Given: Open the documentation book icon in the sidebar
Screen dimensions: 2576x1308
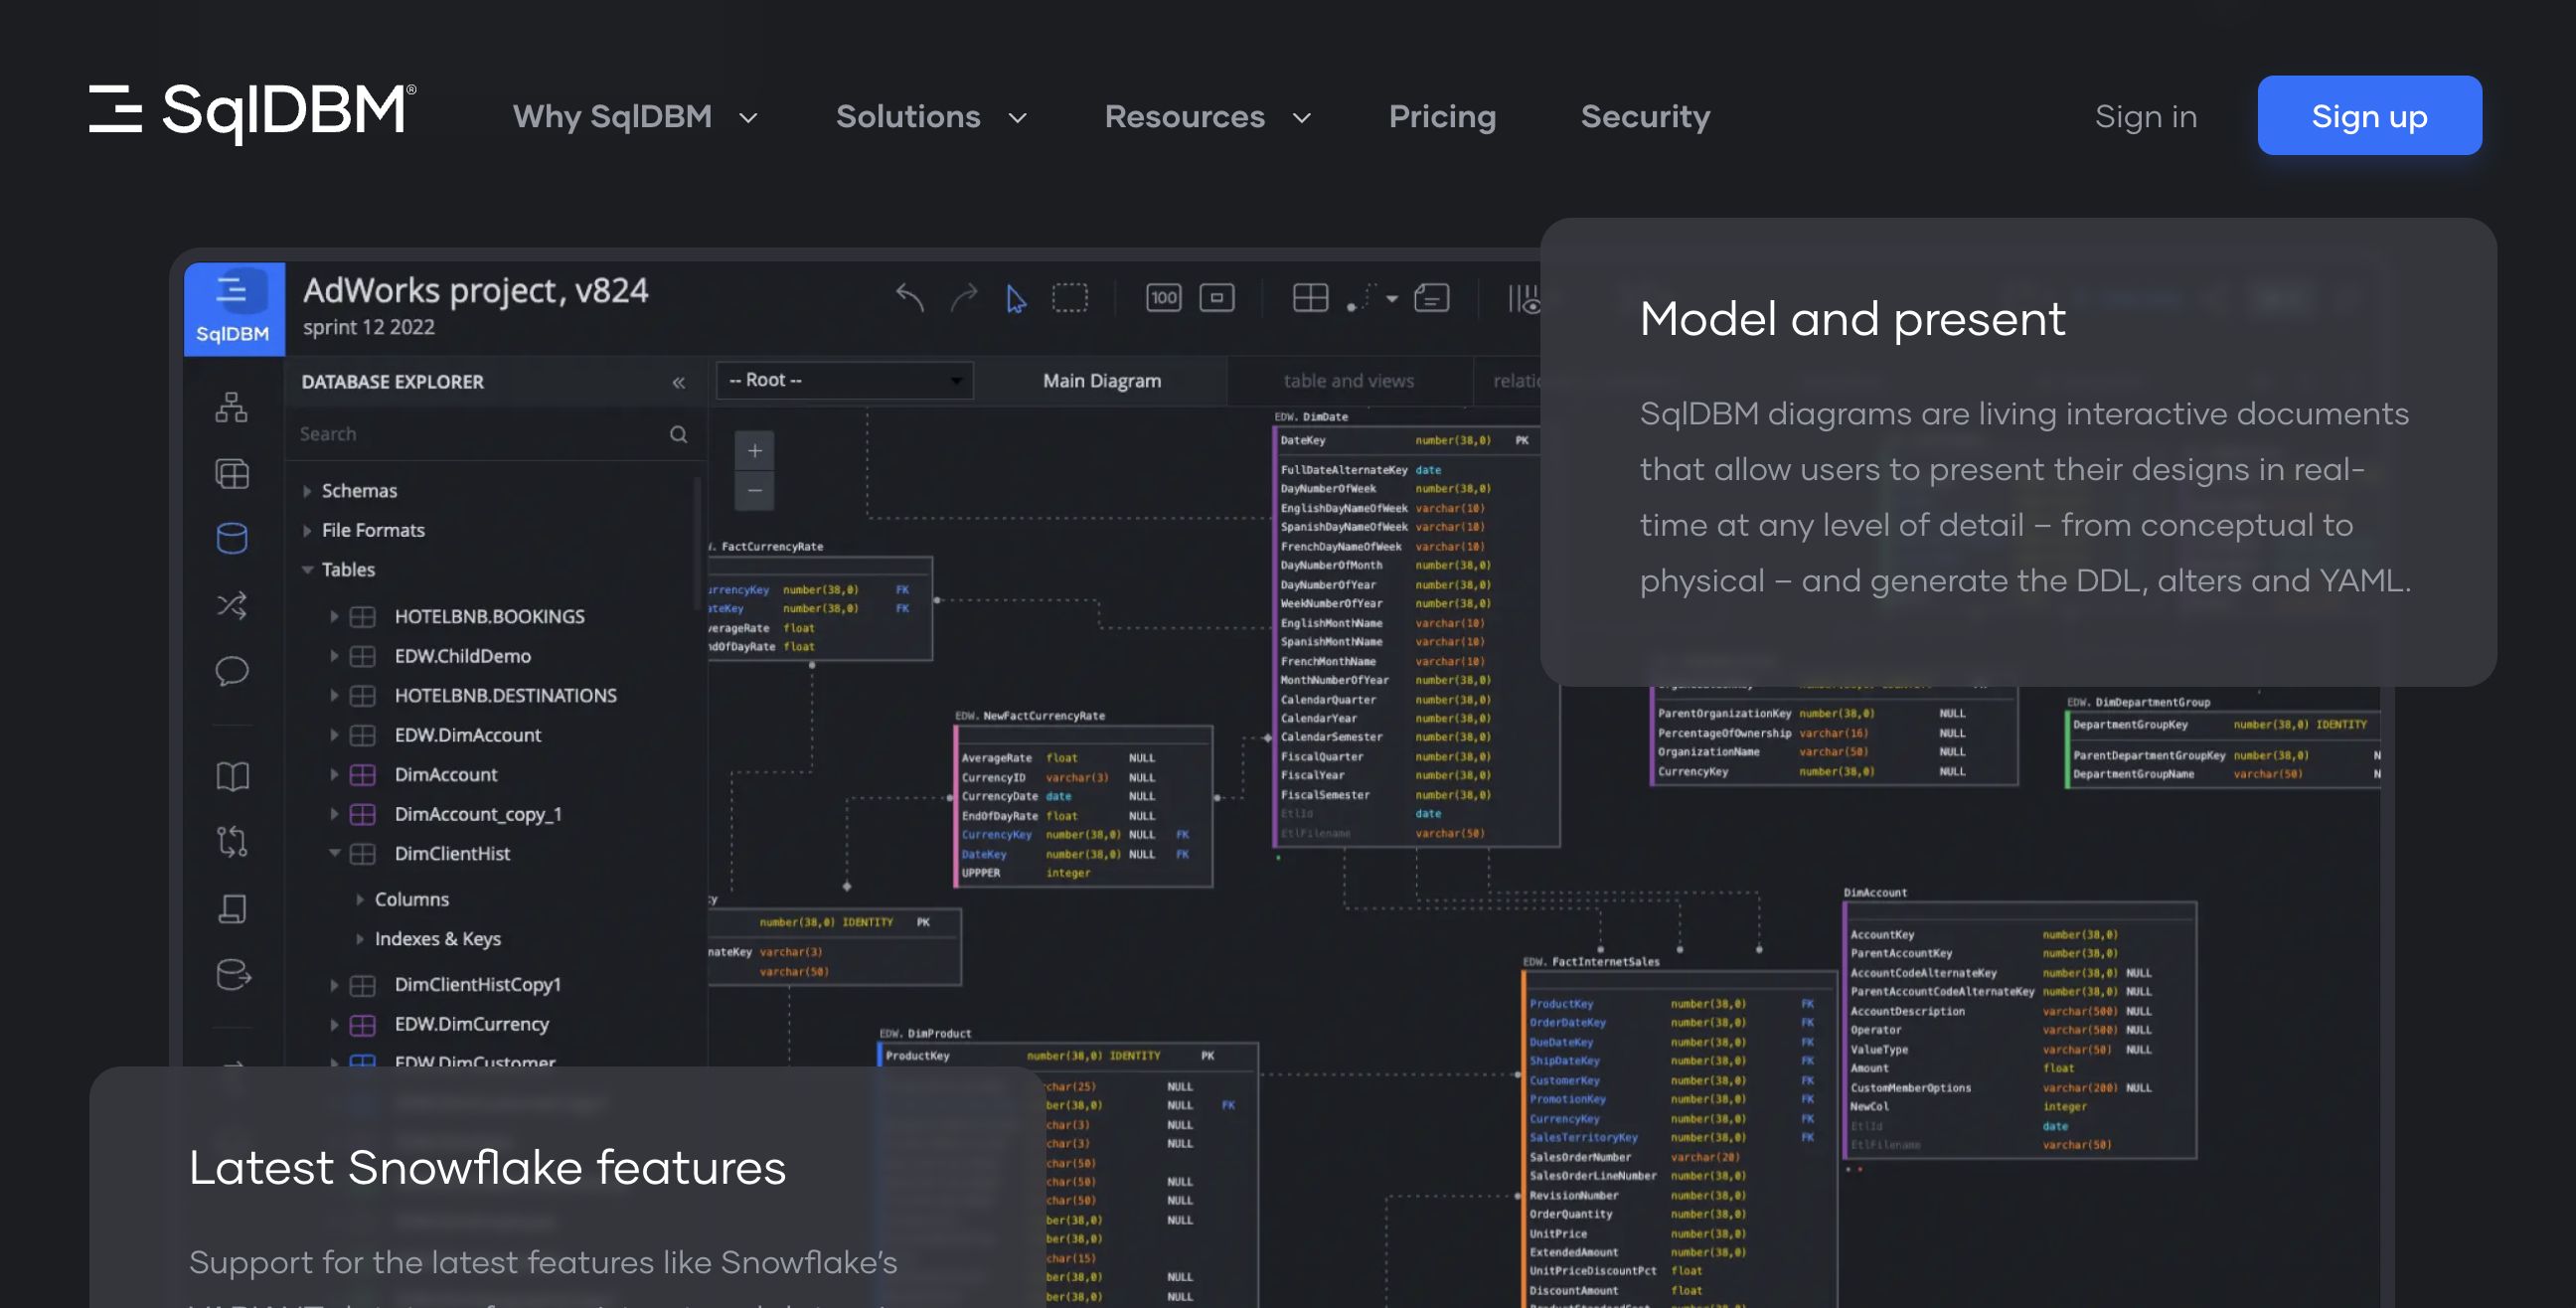Looking at the screenshot, I should [x=232, y=775].
